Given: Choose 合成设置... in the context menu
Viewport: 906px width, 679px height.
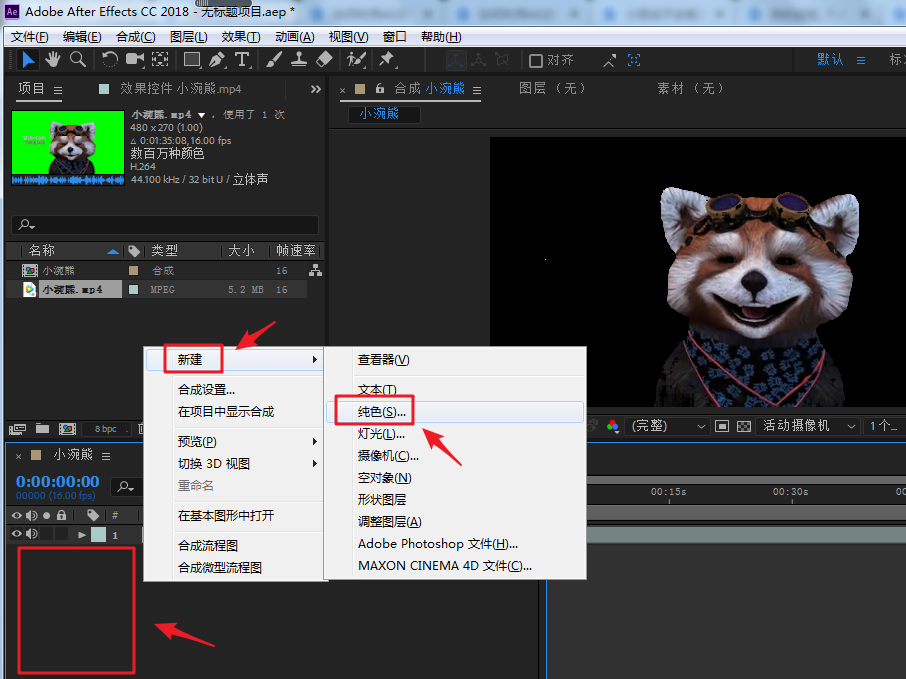Looking at the screenshot, I should [x=233, y=390].
